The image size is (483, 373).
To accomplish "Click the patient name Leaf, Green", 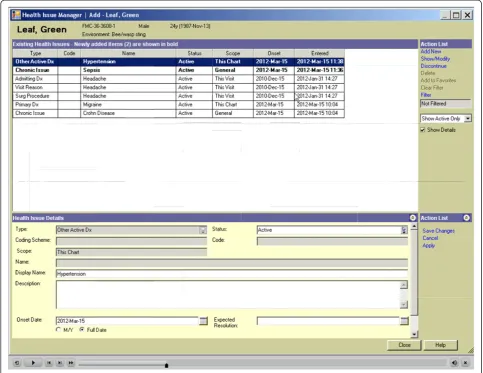I will [x=42, y=30].
